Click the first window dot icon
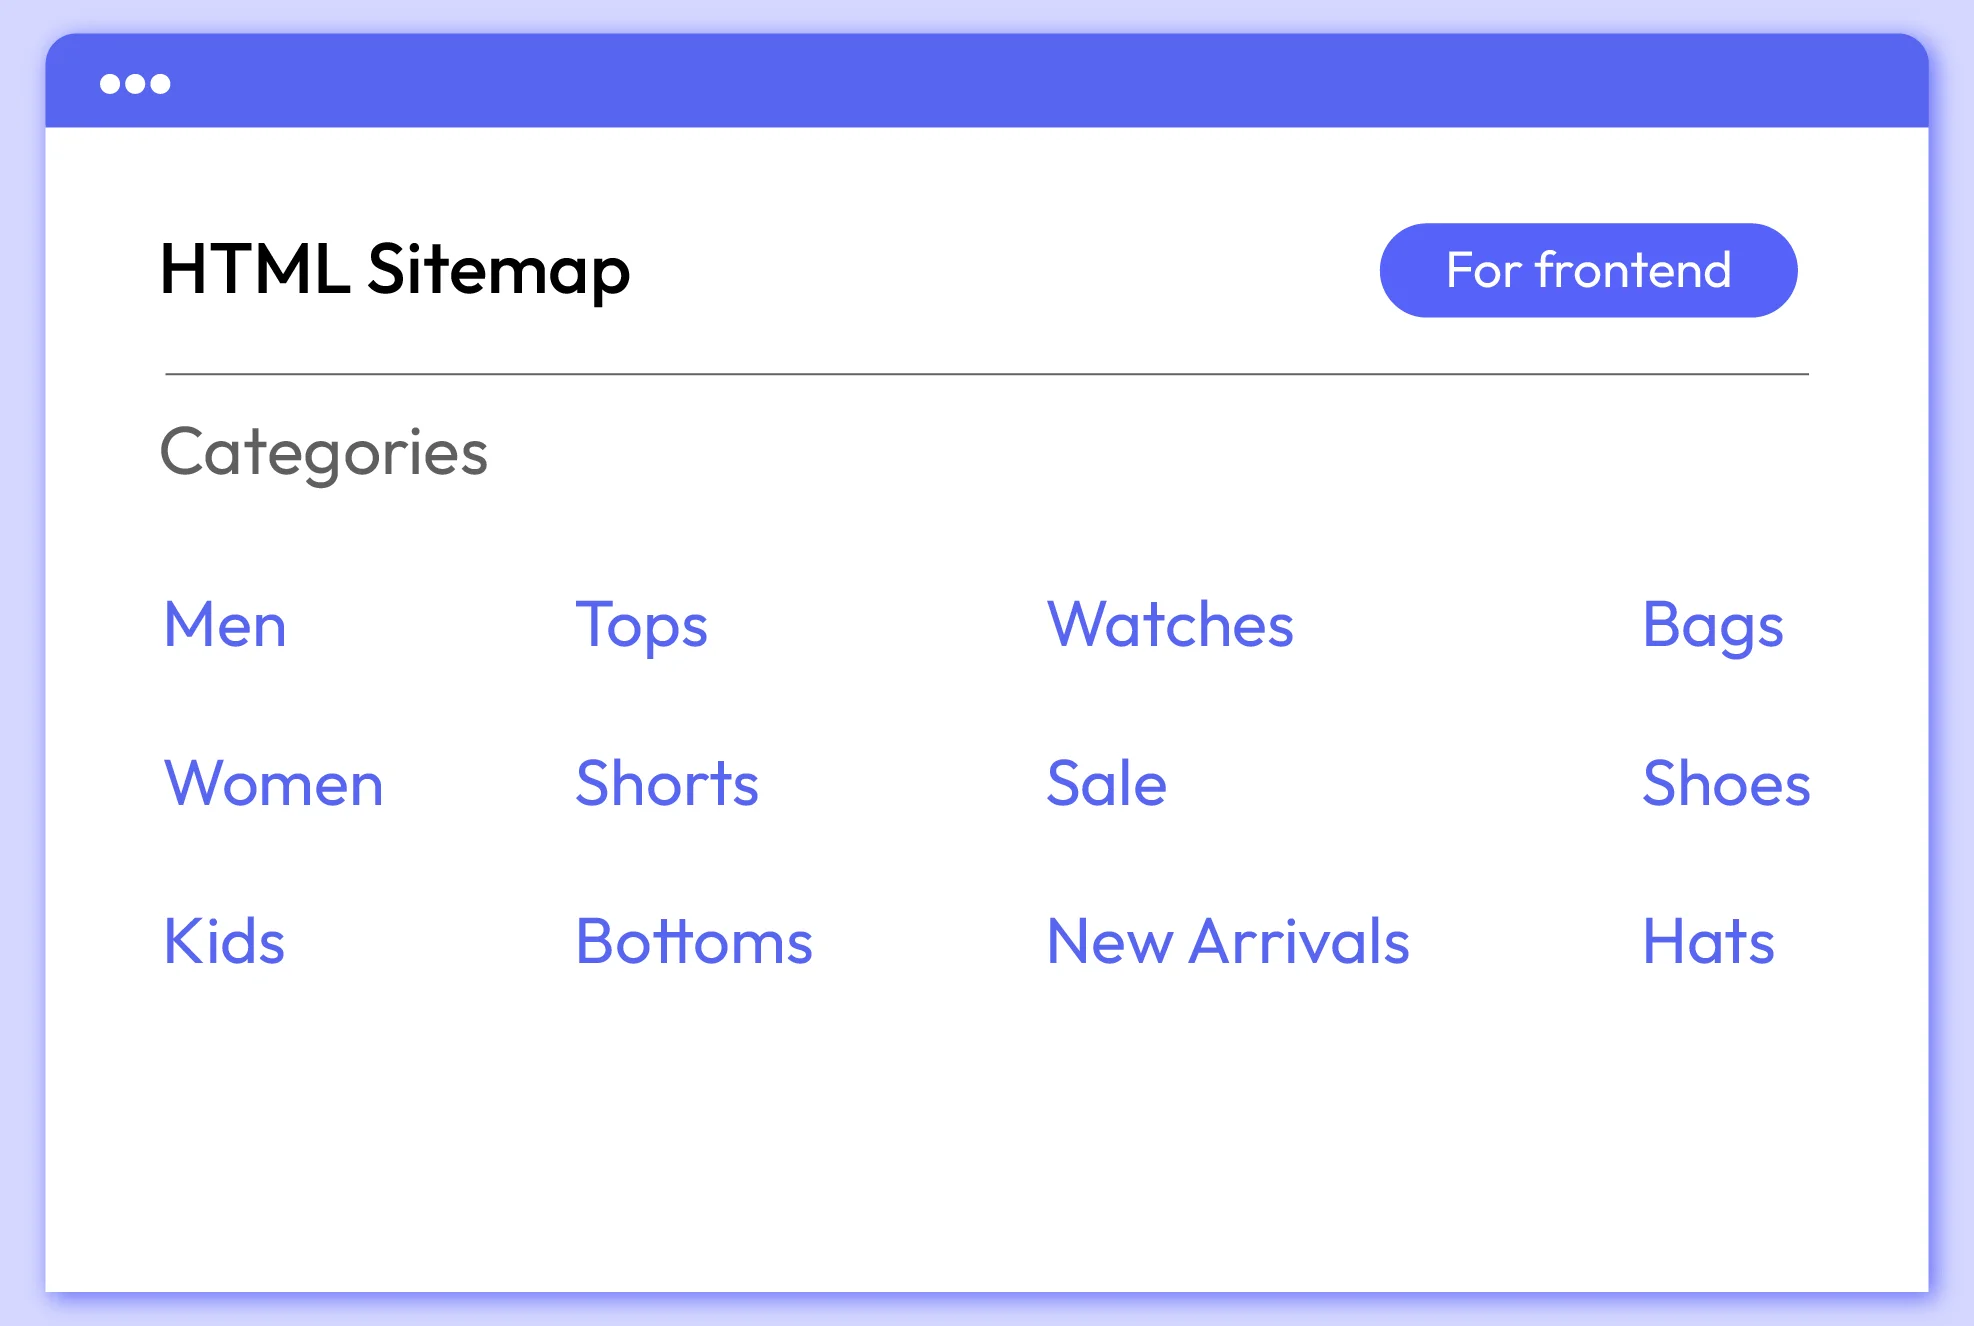Screen dimensions: 1974x1326 click(110, 84)
